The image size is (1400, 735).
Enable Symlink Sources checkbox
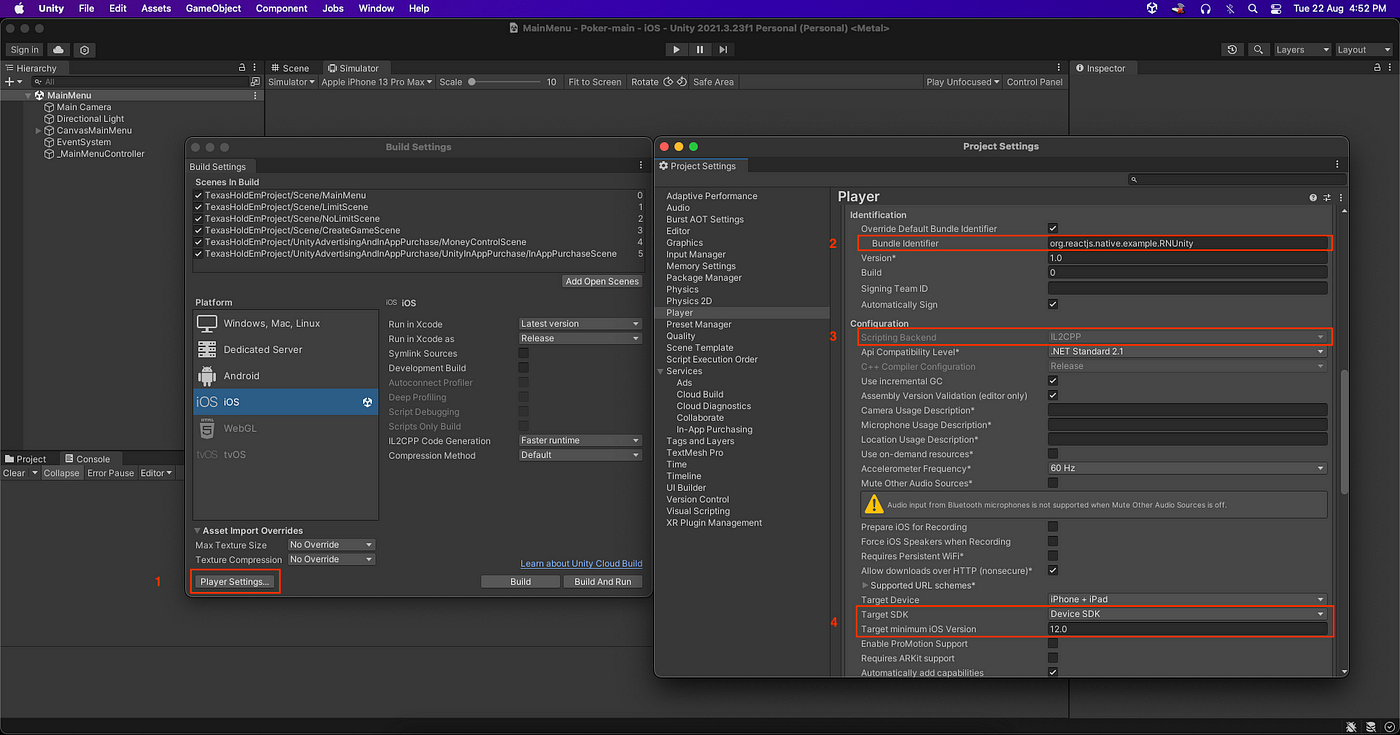tap(523, 353)
